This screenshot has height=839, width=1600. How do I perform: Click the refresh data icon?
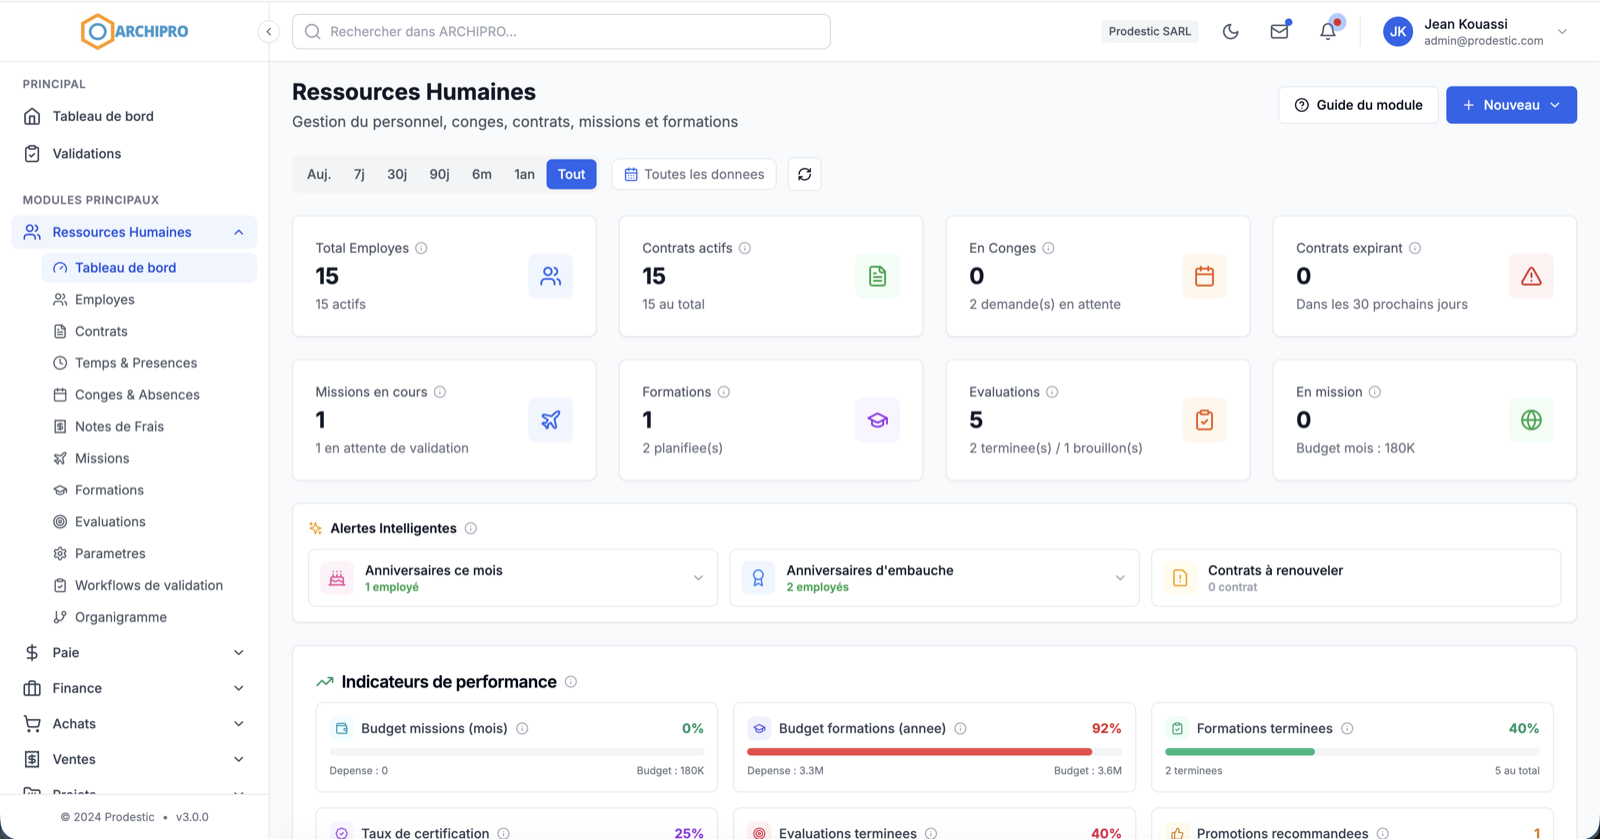pos(804,174)
